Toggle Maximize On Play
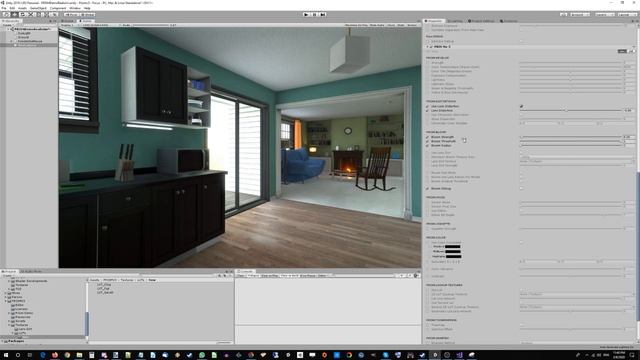The image size is (640, 360). [356, 25]
